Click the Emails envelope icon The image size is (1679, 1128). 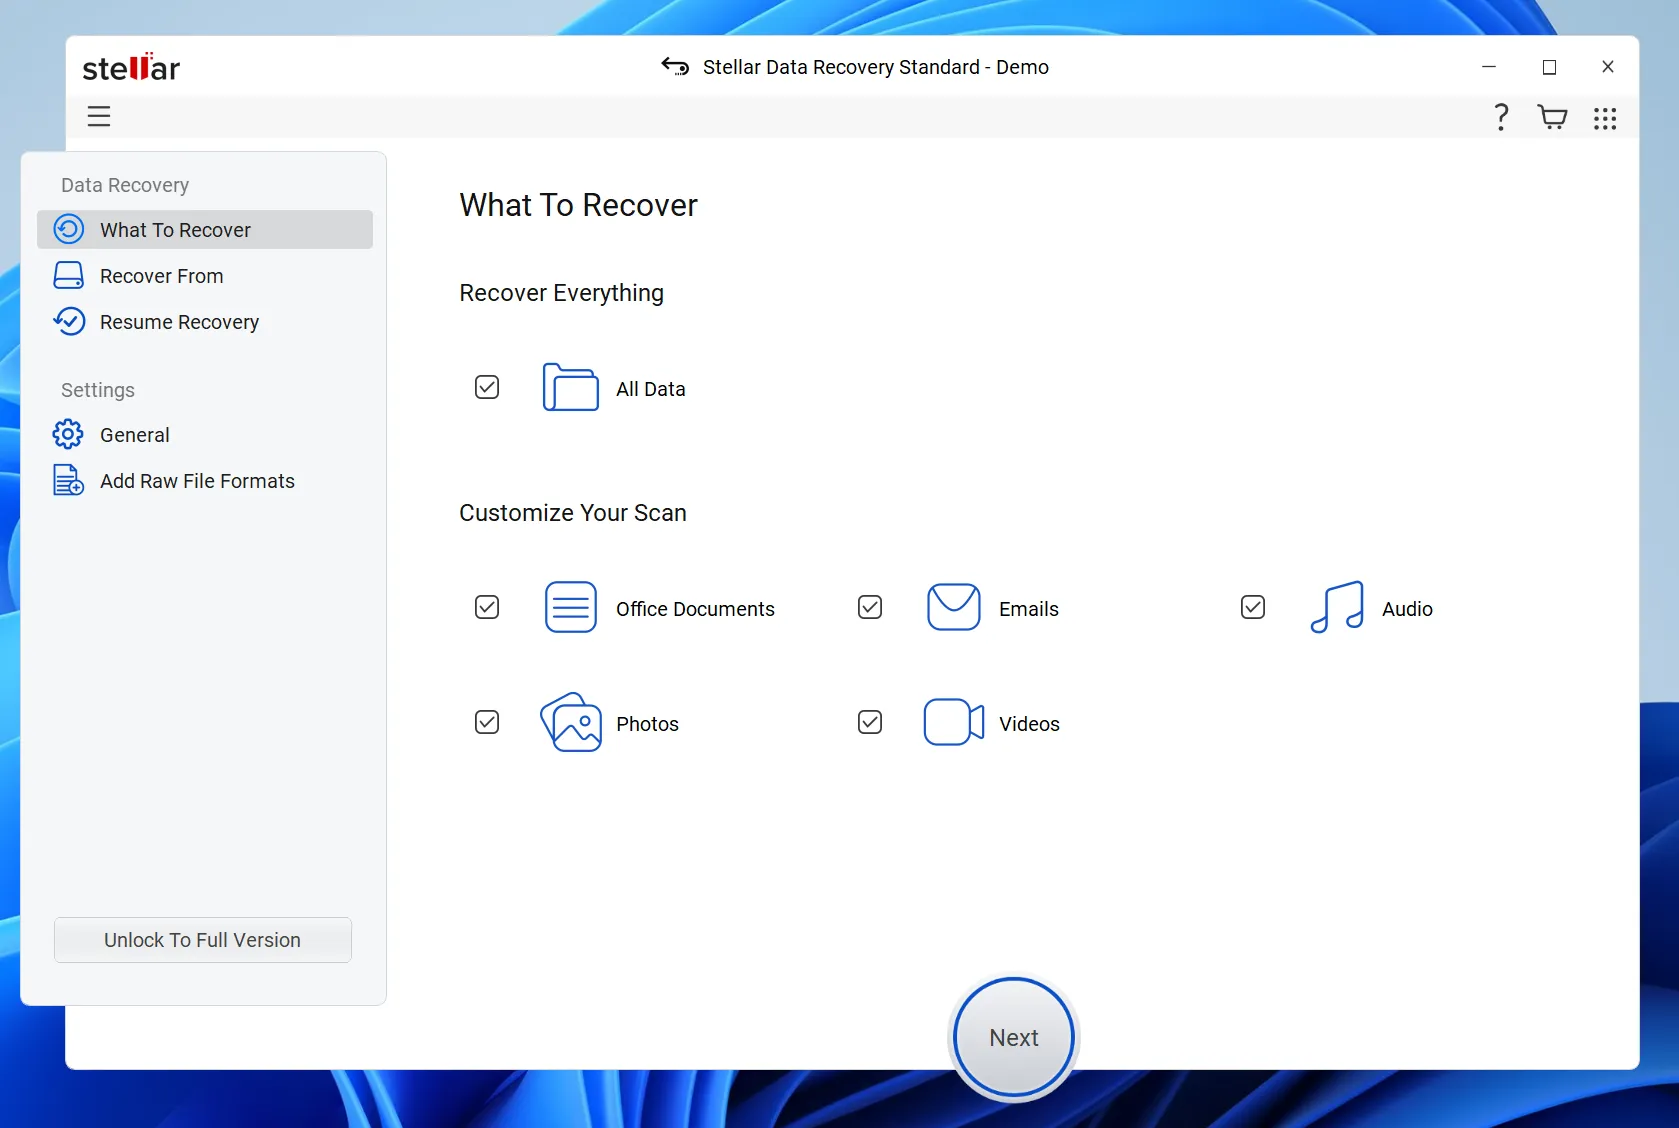click(x=954, y=607)
